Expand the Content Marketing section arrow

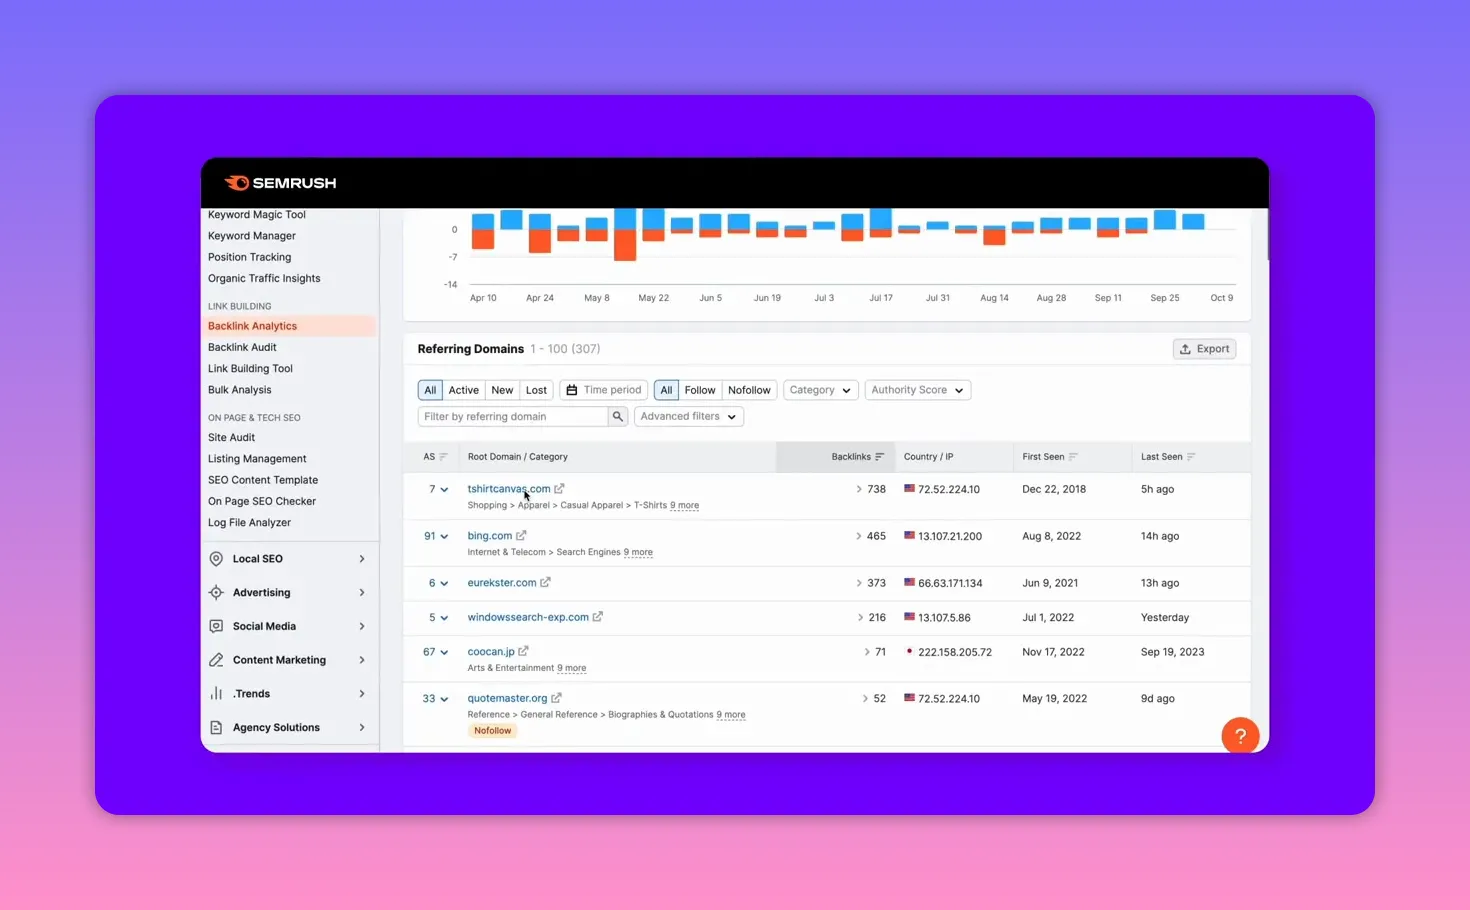coord(362,660)
